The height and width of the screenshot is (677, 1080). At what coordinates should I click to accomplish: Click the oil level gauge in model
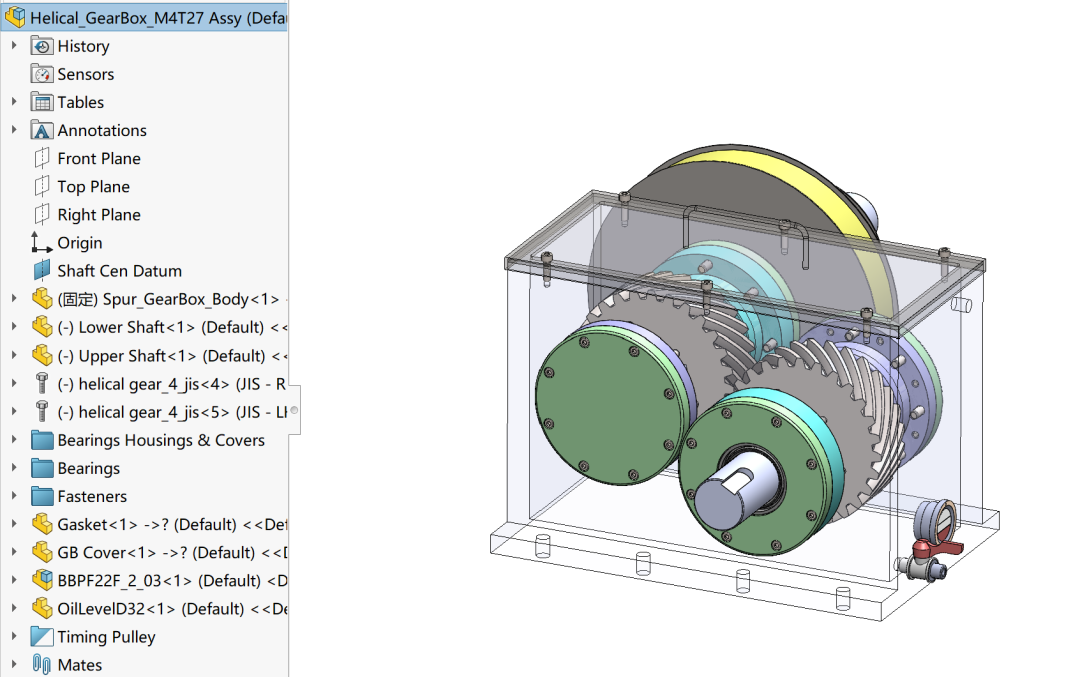[x=935, y=523]
